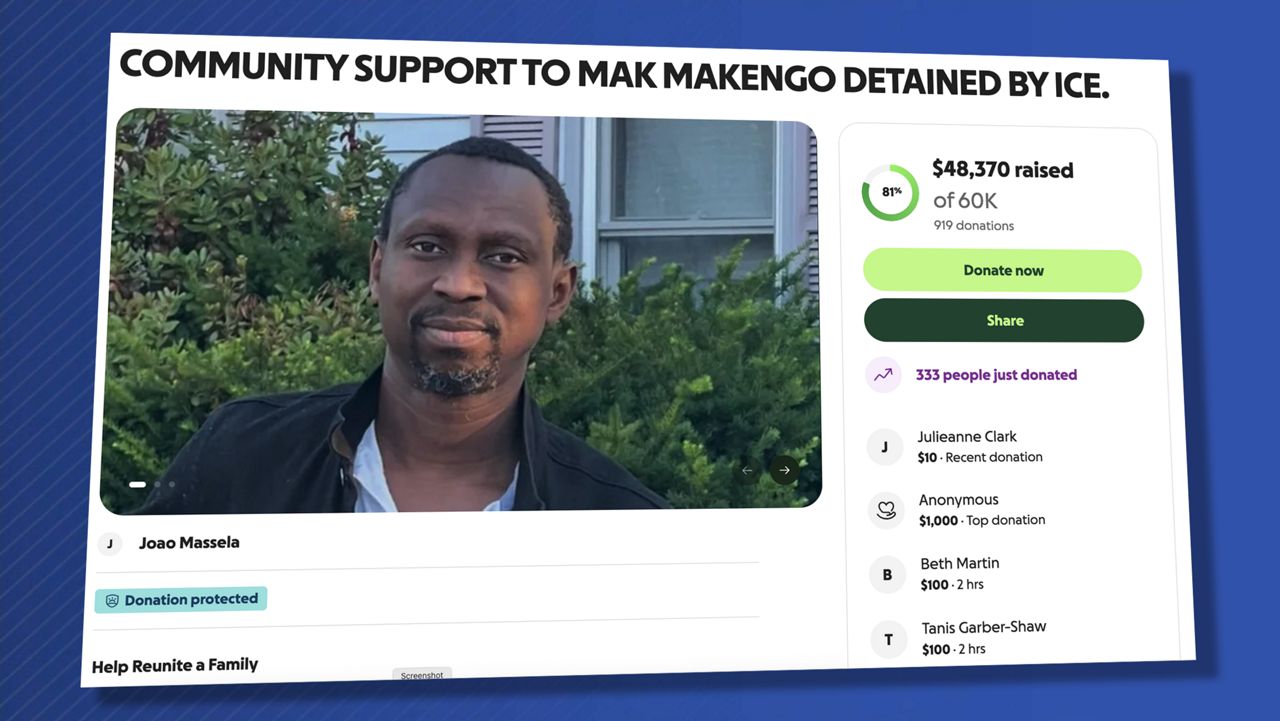Click the Anonymous donor heart-hand icon

[x=886, y=510]
